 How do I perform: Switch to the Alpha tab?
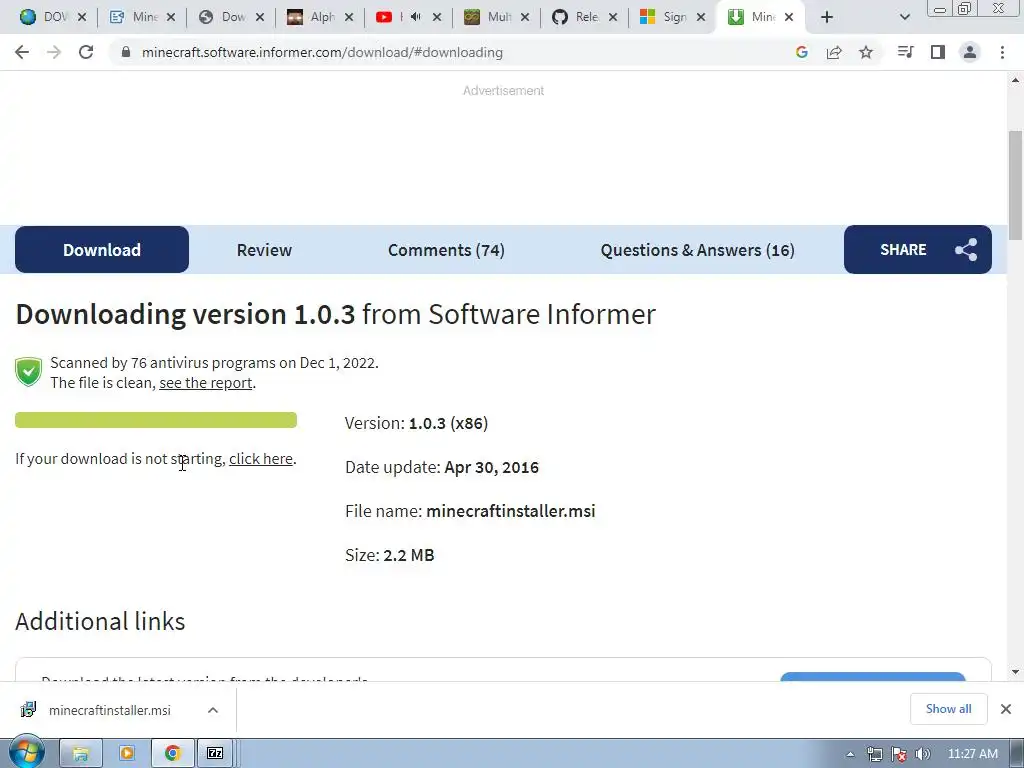pyautogui.click(x=320, y=17)
